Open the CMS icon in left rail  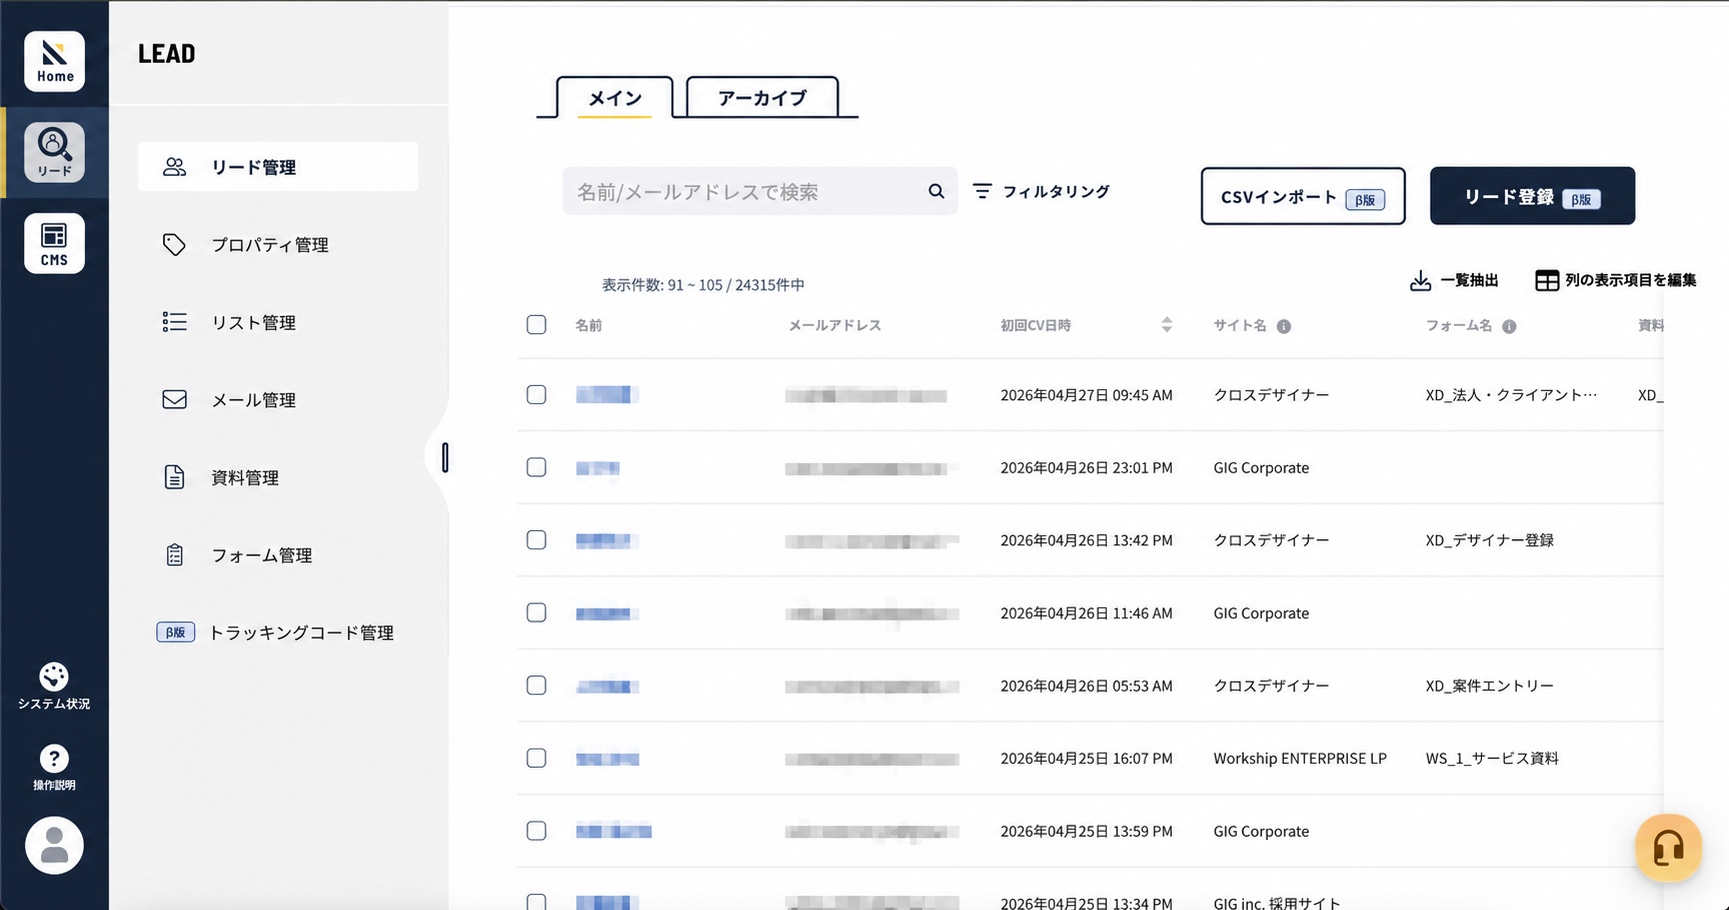tap(54, 243)
